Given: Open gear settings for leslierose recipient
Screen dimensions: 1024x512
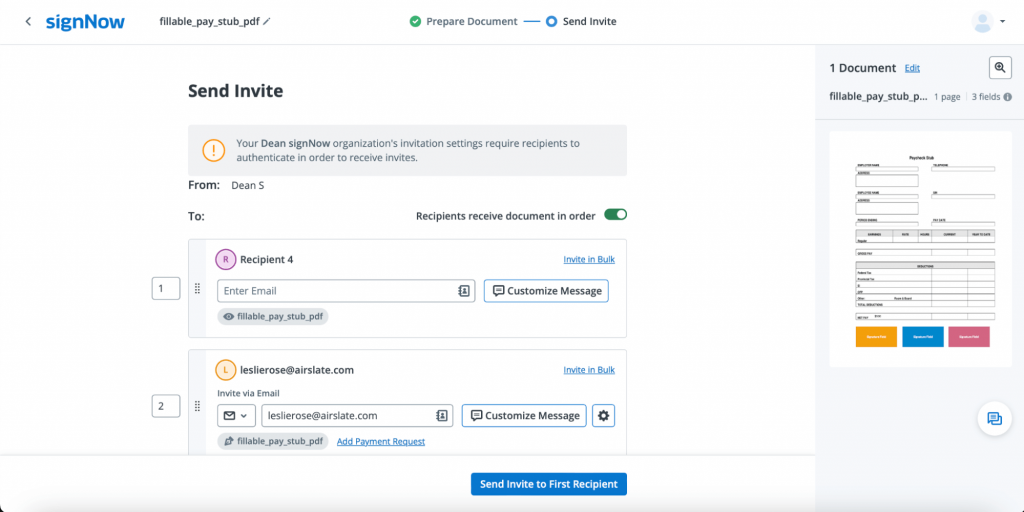Looking at the screenshot, I should tap(603, 415).
